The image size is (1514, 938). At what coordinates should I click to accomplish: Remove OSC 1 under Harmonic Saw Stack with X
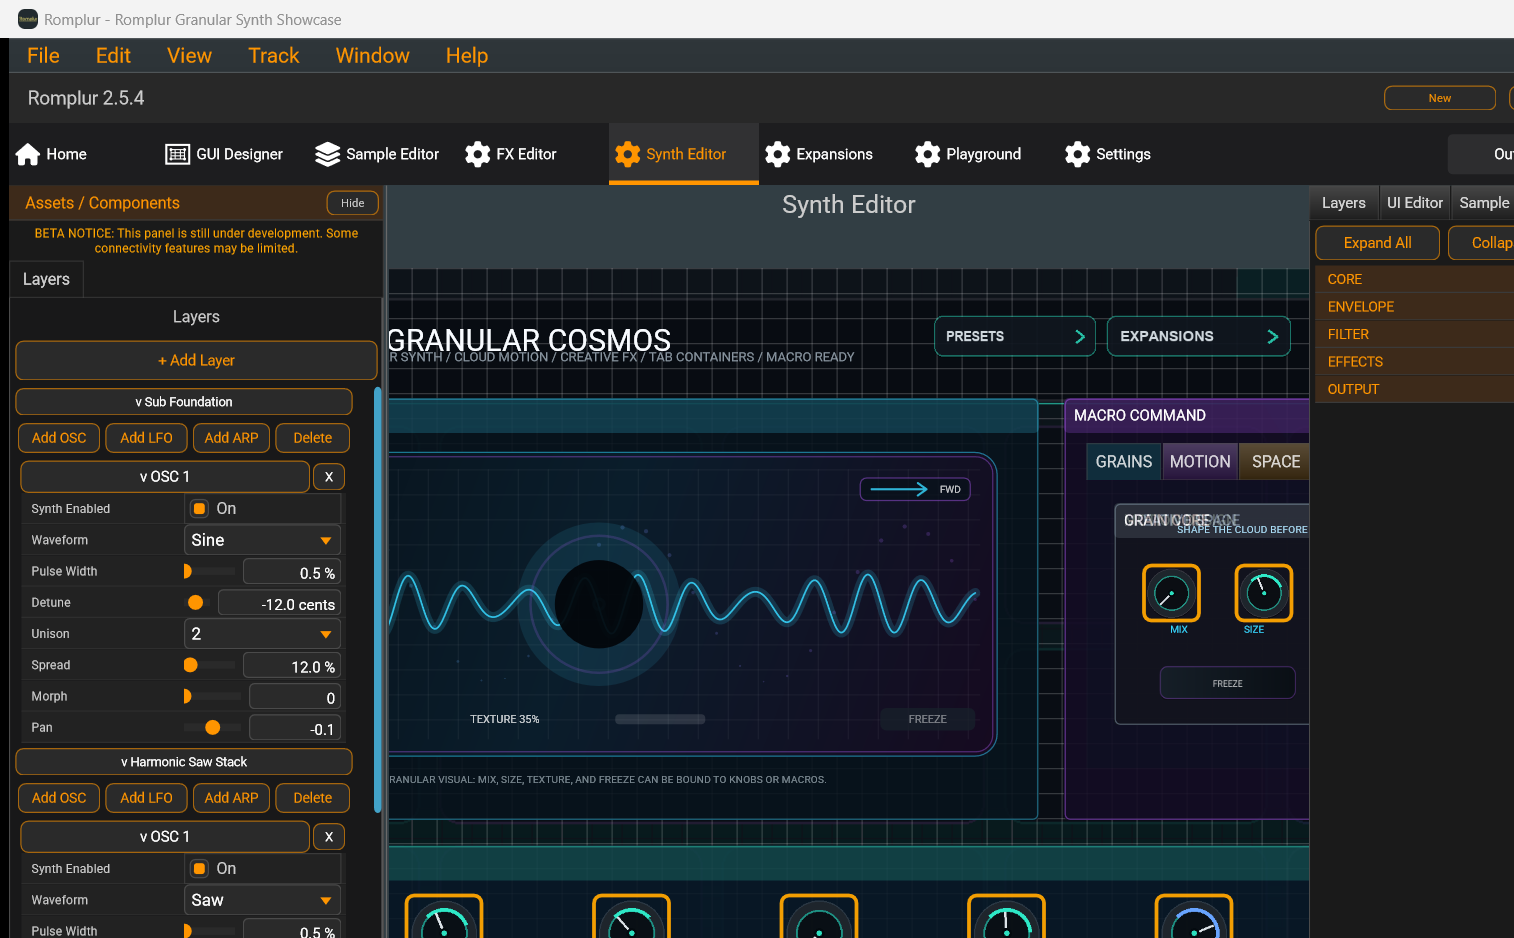click(x=329, y=837)
